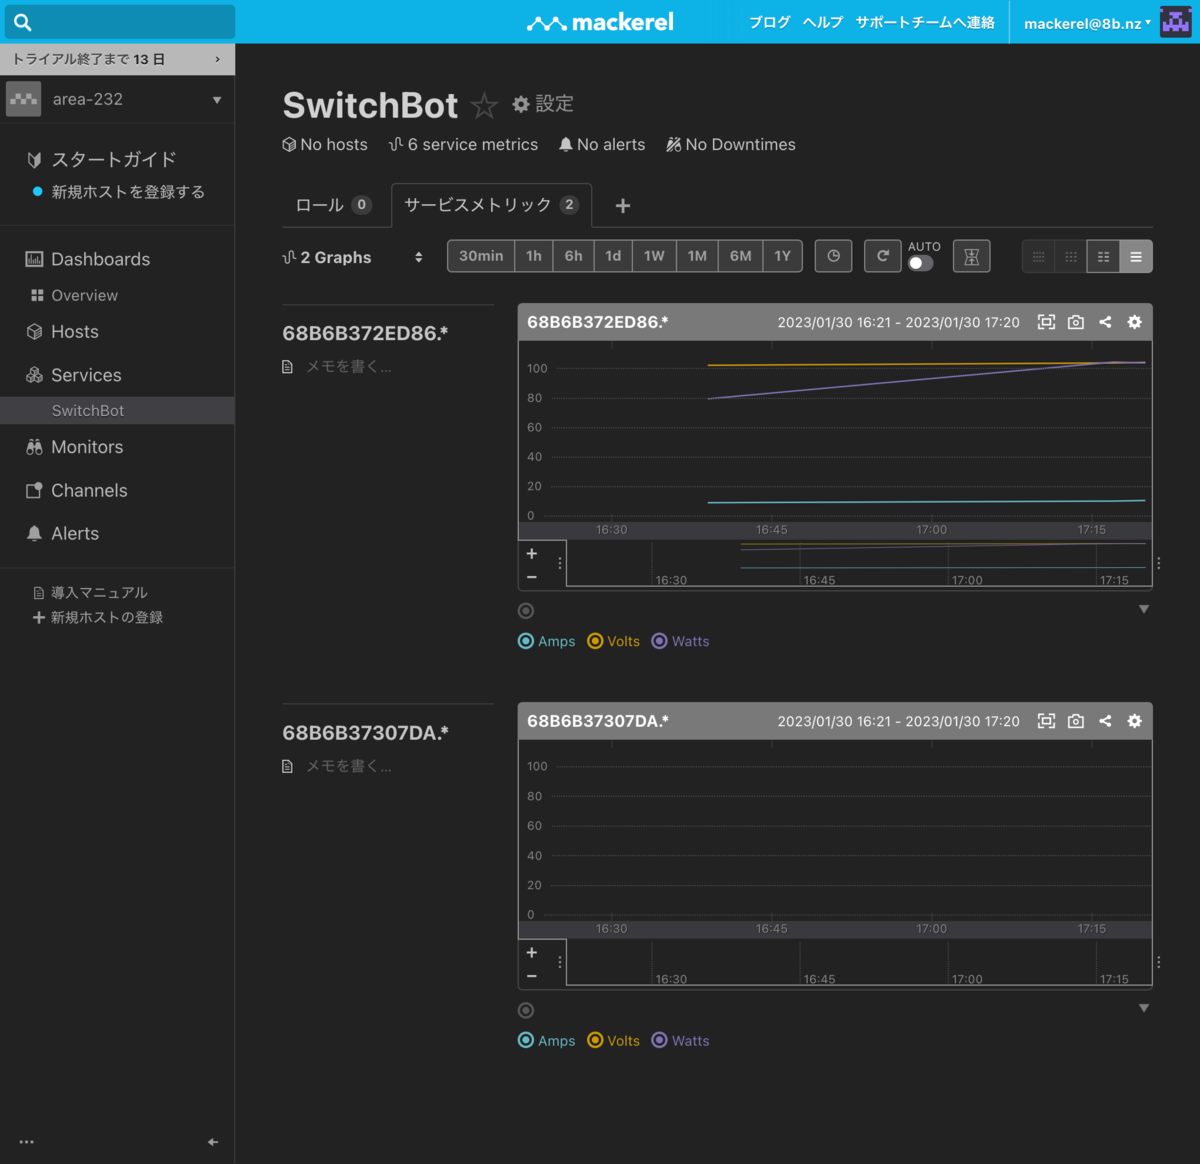Write a memo for 68B6B37307DA.*

click(x=348, y=766)
